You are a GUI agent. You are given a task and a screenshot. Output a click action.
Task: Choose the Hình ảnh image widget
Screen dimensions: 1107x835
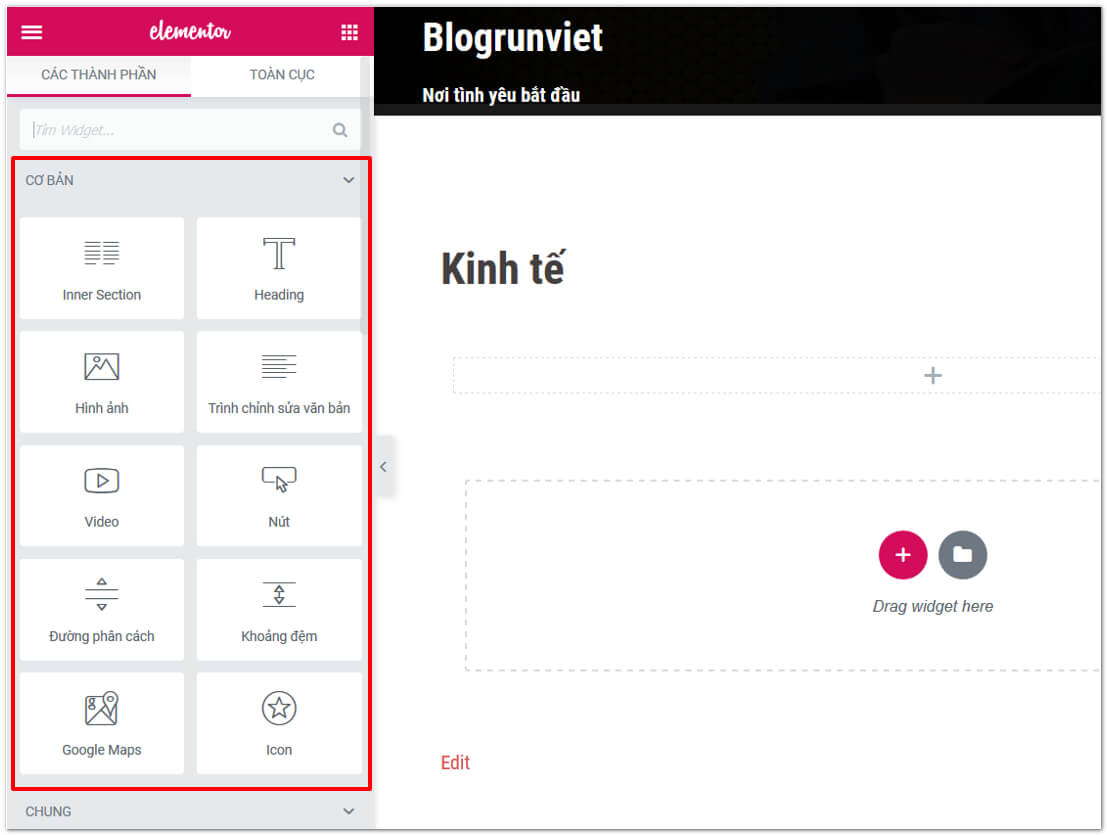[x=102, y=382]
